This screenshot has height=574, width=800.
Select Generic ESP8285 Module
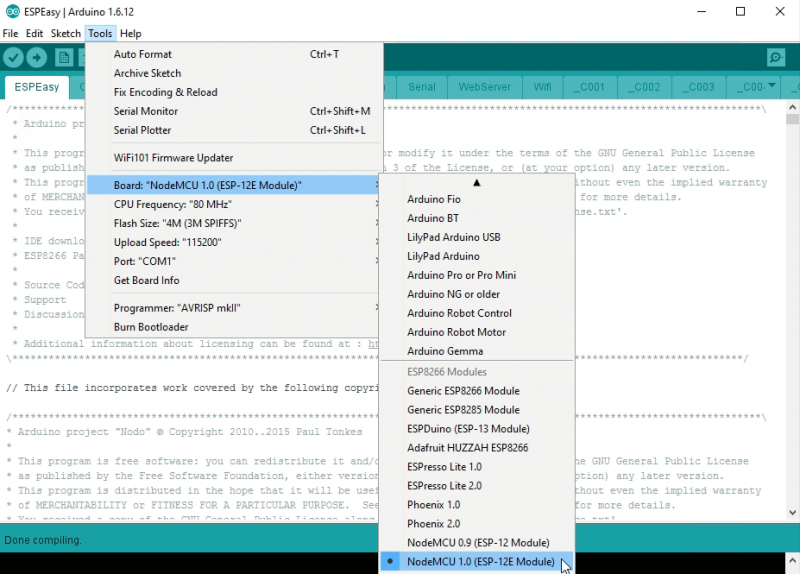pyautogui.click(x=477, y=410)
